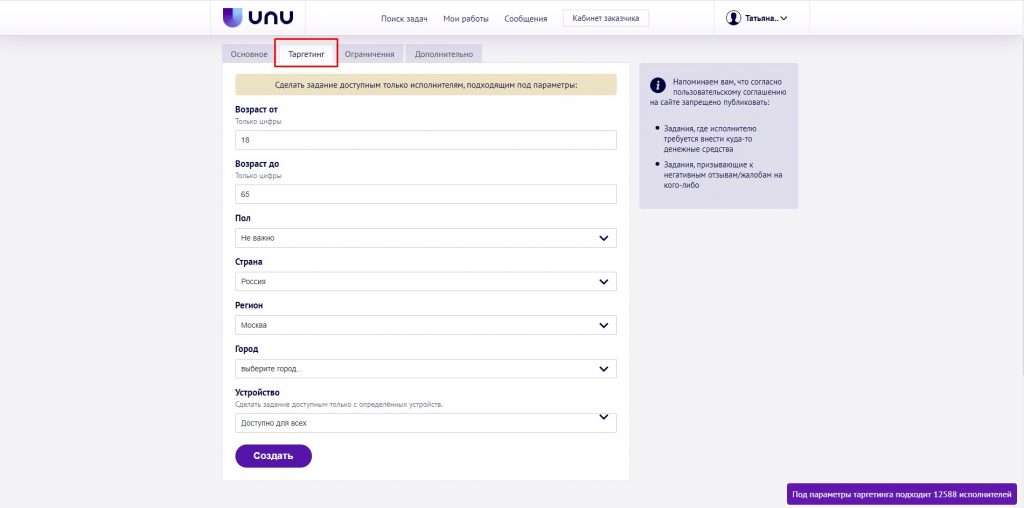Expand the Устройство dropdown

(426, 422)
